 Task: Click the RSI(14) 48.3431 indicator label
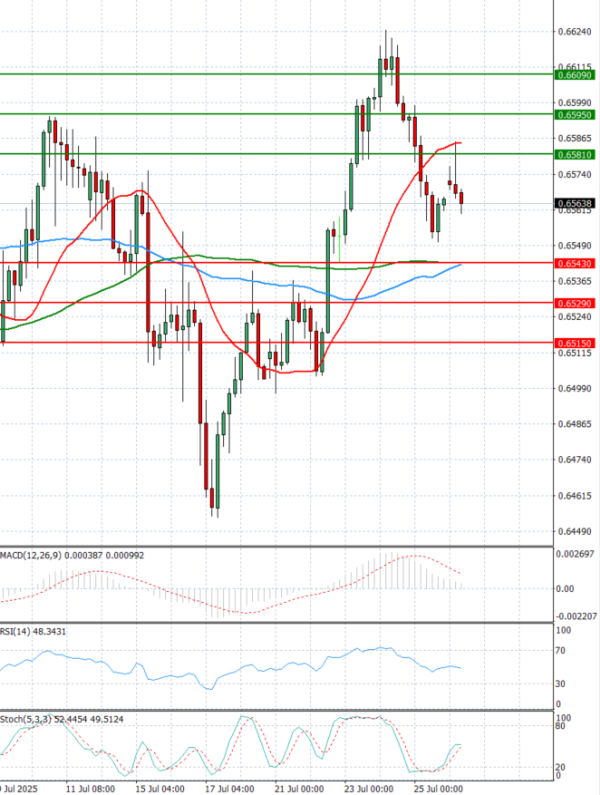pos(33,632)
